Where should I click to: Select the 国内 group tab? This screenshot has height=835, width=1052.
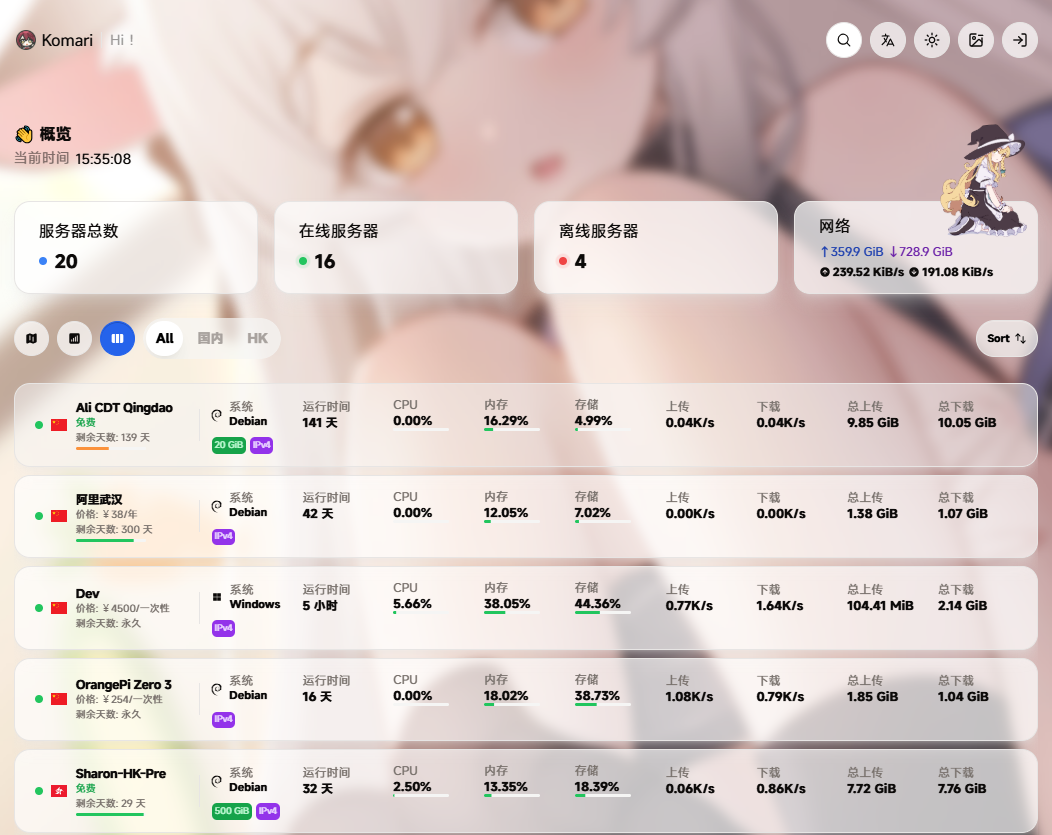click(210, 339)
